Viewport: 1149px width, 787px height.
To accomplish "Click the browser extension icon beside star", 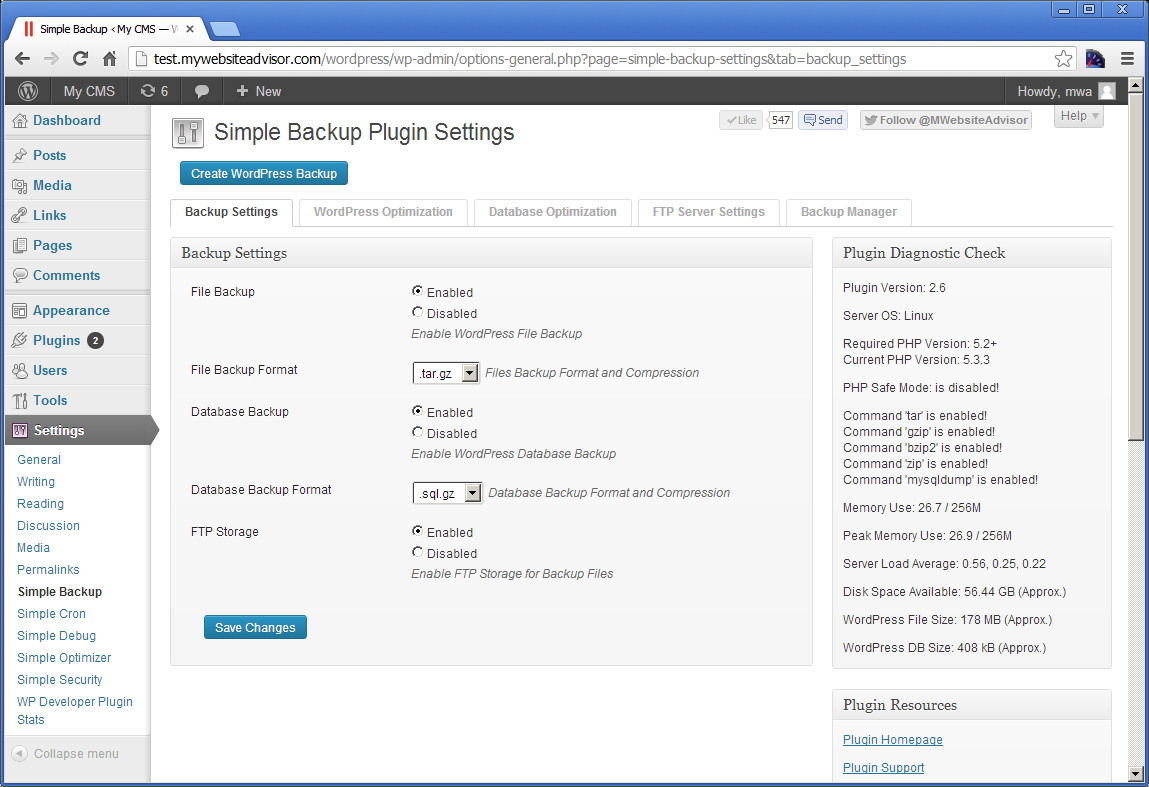I will tap(1095, 59).
